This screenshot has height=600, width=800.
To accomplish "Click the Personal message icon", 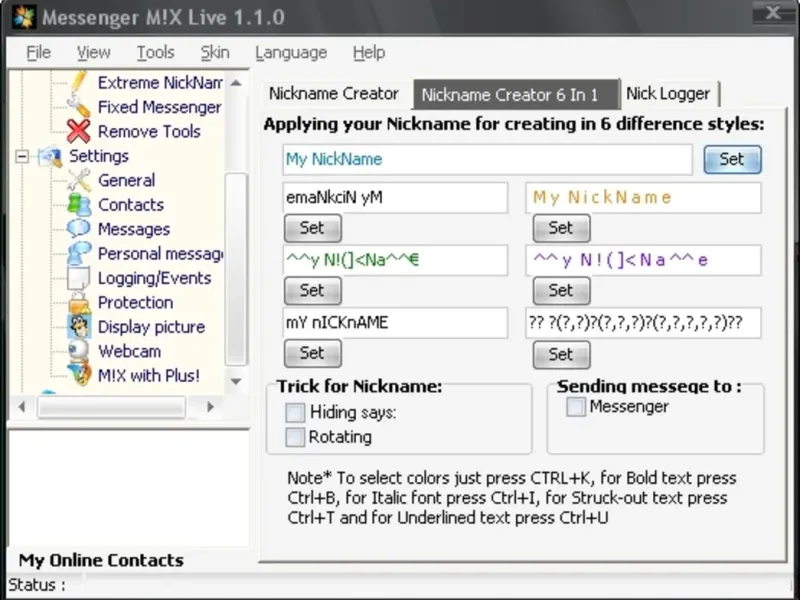I will pyautogui.click(x=79, y=253).
